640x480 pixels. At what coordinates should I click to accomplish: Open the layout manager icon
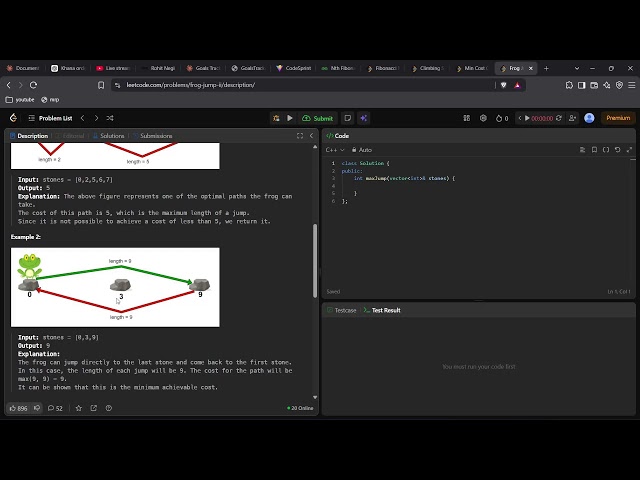467,118
